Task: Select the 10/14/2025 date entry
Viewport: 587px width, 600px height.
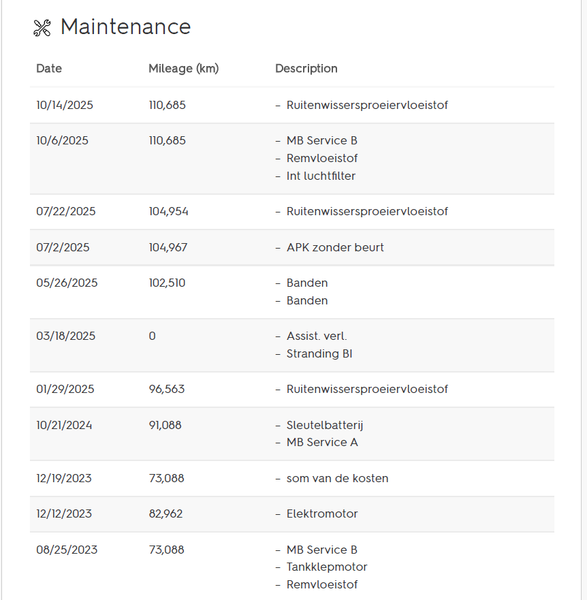Action: tap(65, 105)
